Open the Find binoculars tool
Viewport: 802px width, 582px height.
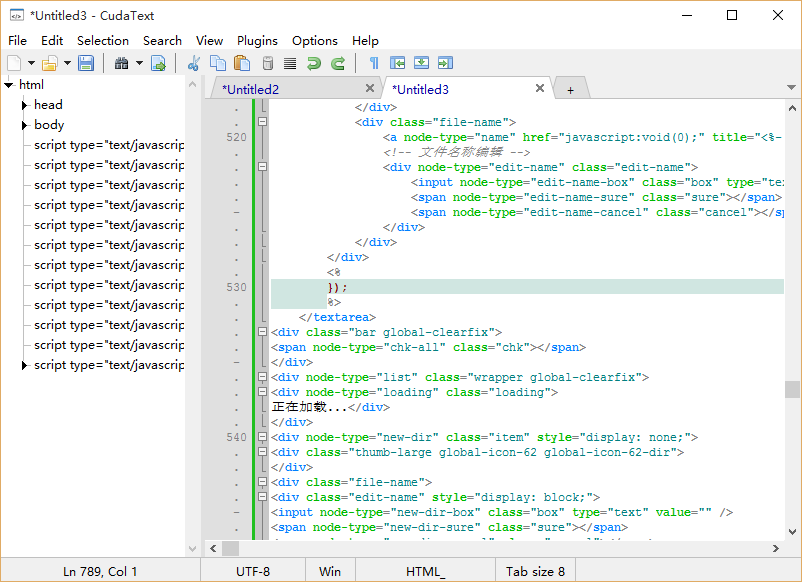121,64
